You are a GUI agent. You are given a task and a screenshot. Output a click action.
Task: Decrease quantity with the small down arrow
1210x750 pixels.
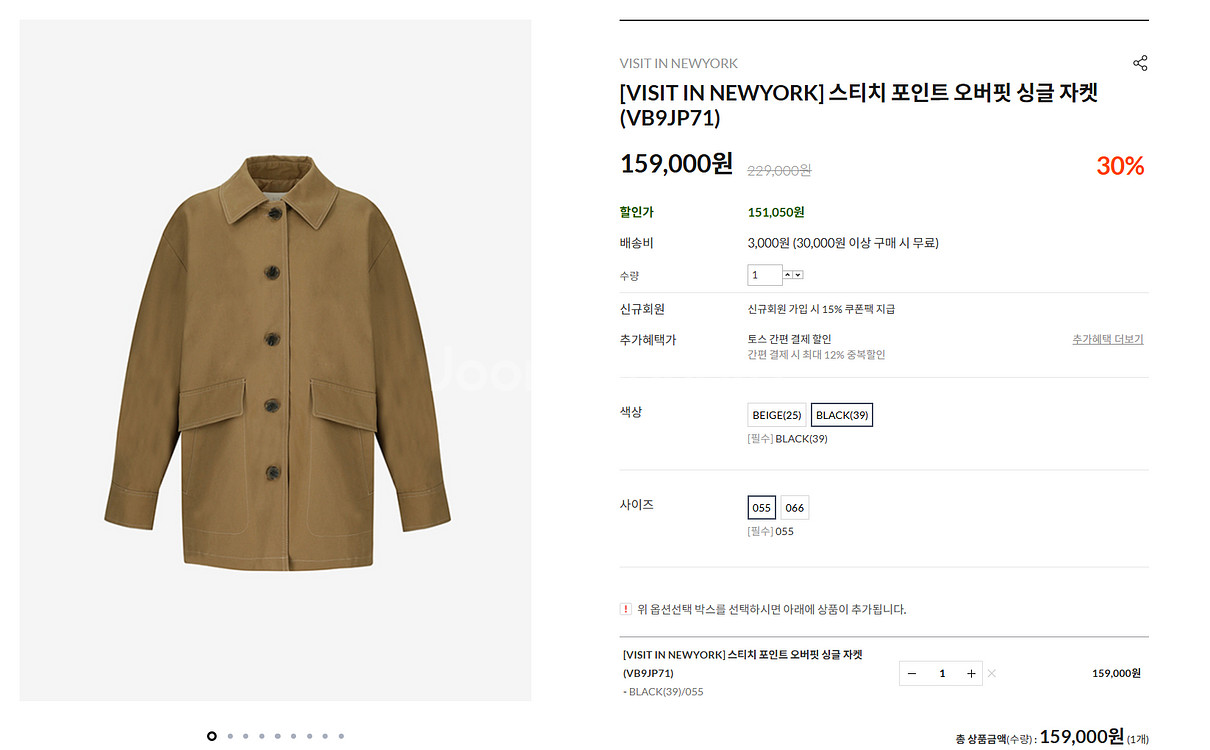point(798,275)
